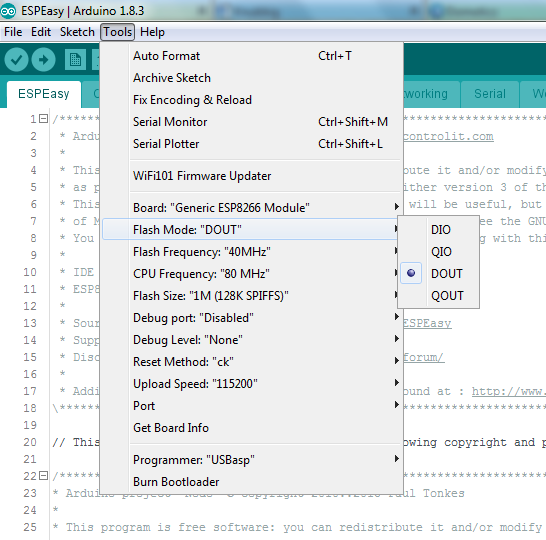Choose Burn Bootloader

point(252,482)
